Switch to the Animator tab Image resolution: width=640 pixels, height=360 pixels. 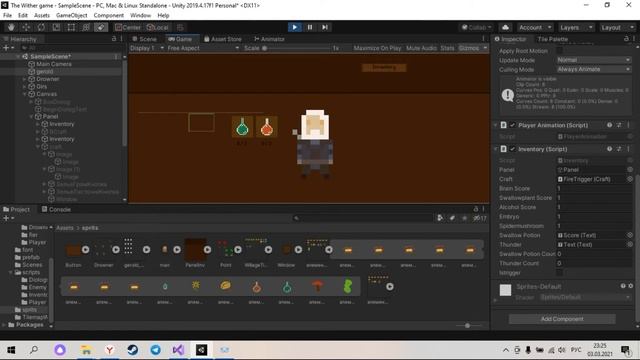(x=269, y=39)
